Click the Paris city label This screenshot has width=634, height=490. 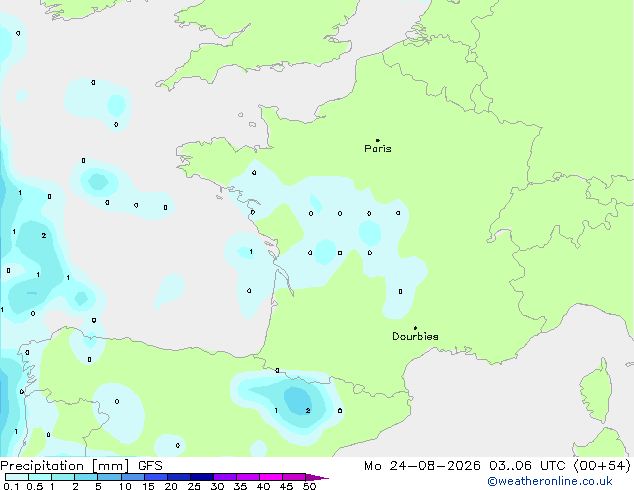378,149
